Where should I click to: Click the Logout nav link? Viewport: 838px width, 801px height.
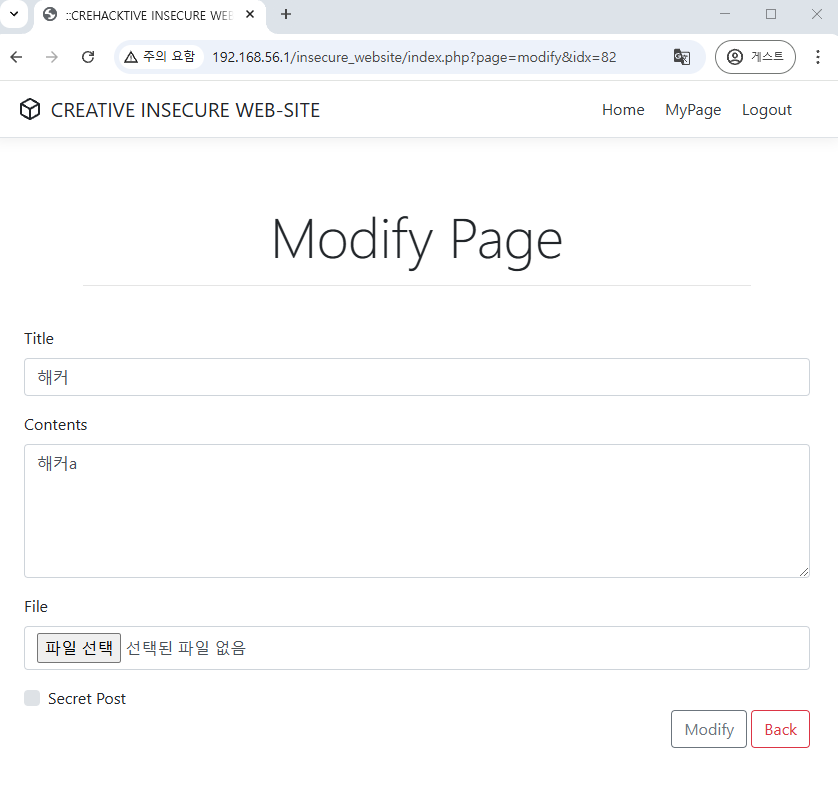coord(767,110)
